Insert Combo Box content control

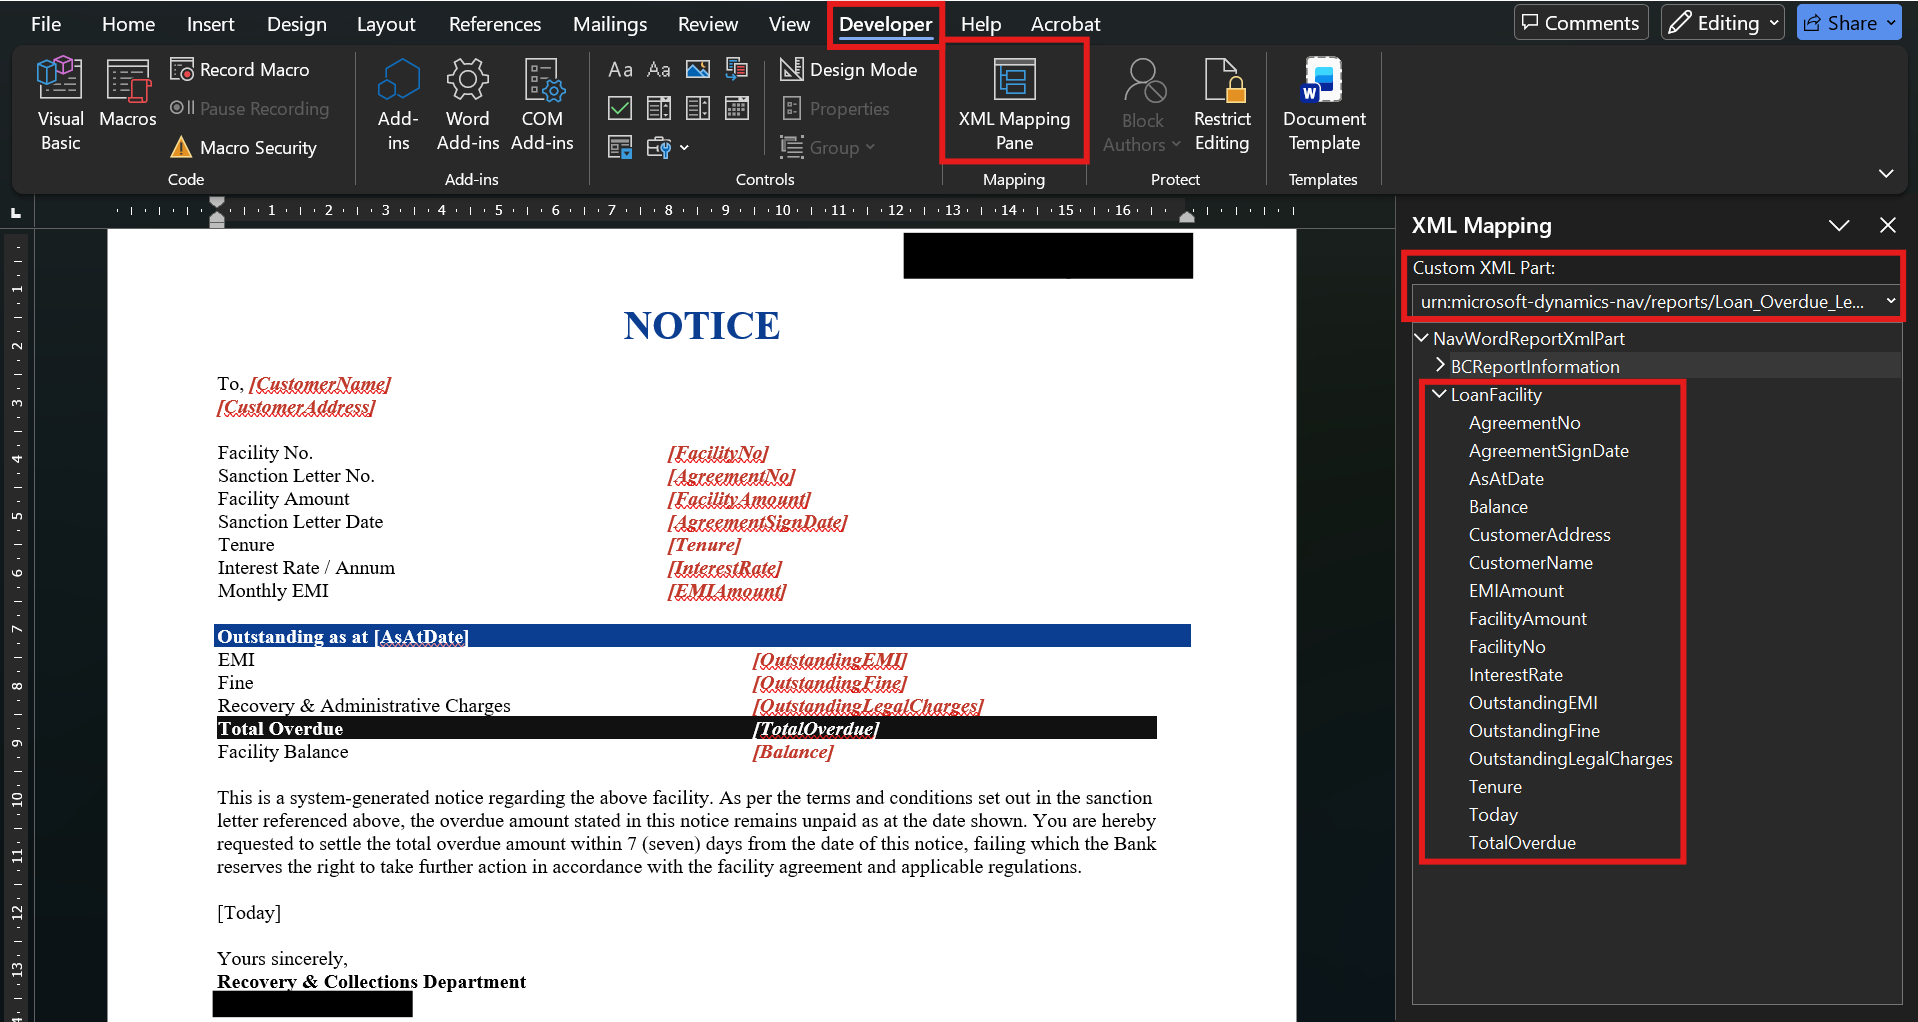click(x=659, y=108)
